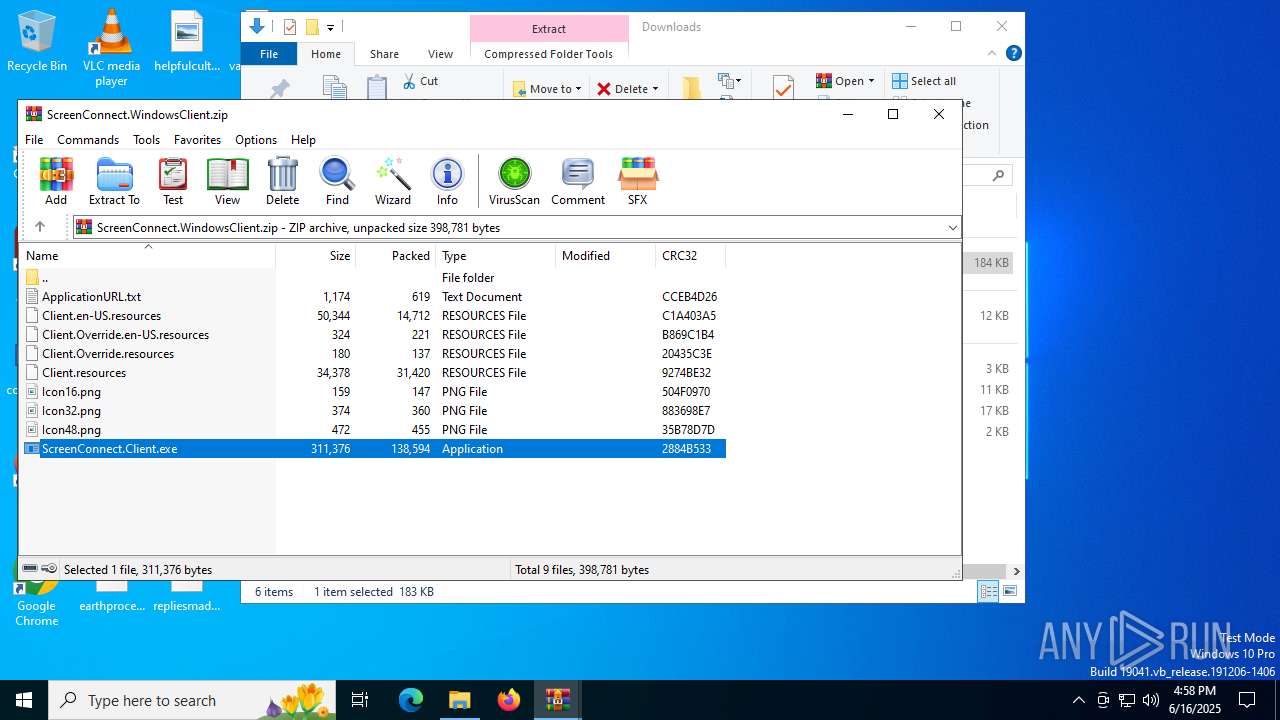Open the notification center icon
Viewport: 1280px width, 720px height.
(1247, 700)
